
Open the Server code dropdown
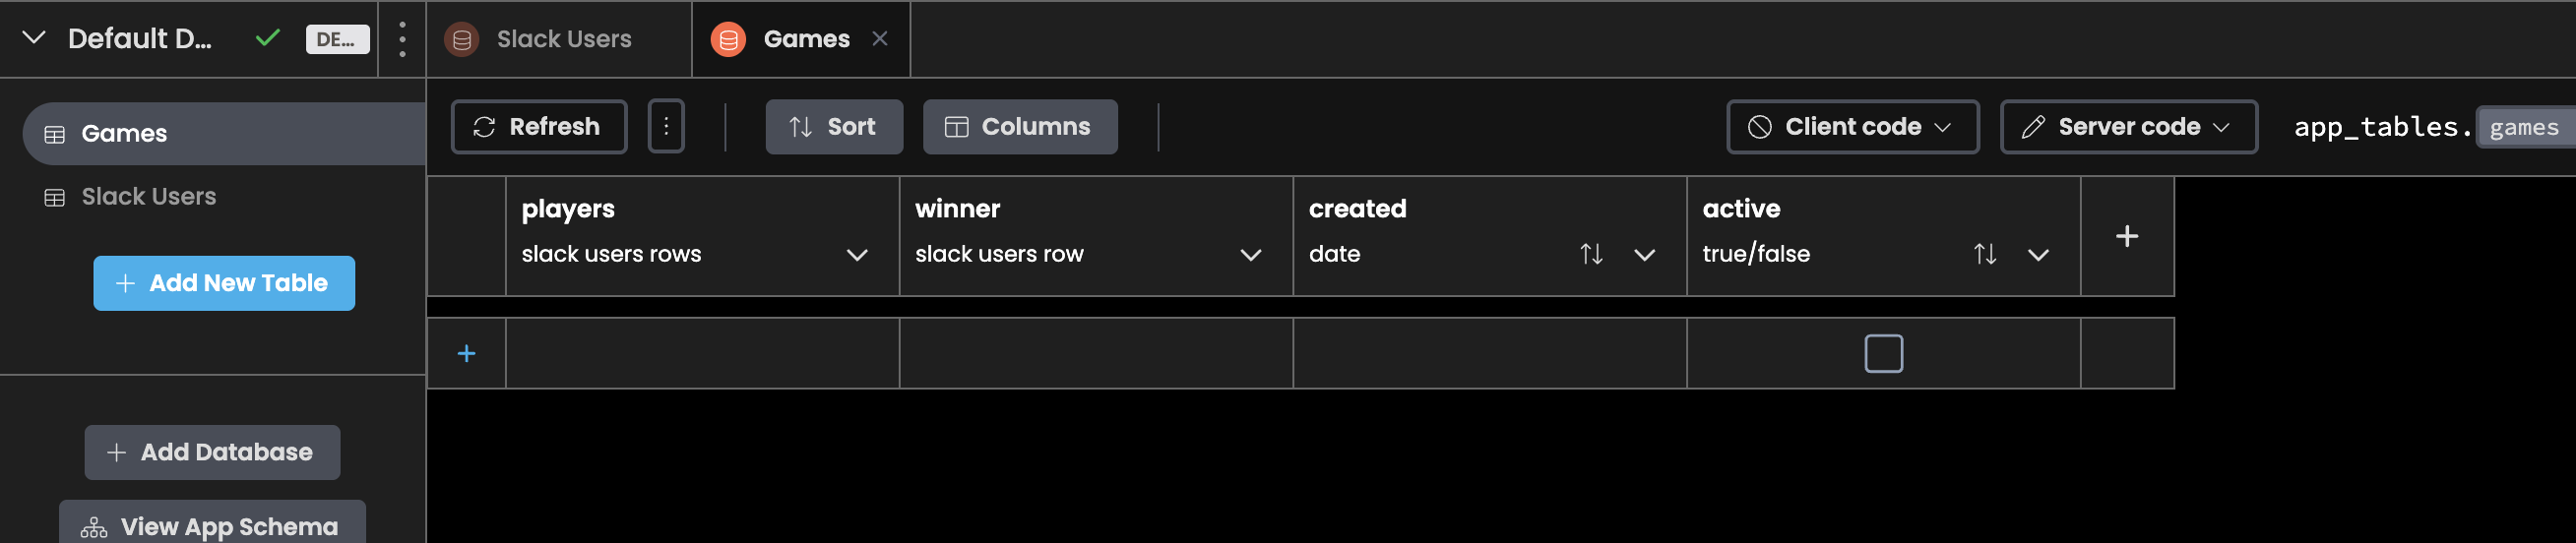(x=2128, y=127)
